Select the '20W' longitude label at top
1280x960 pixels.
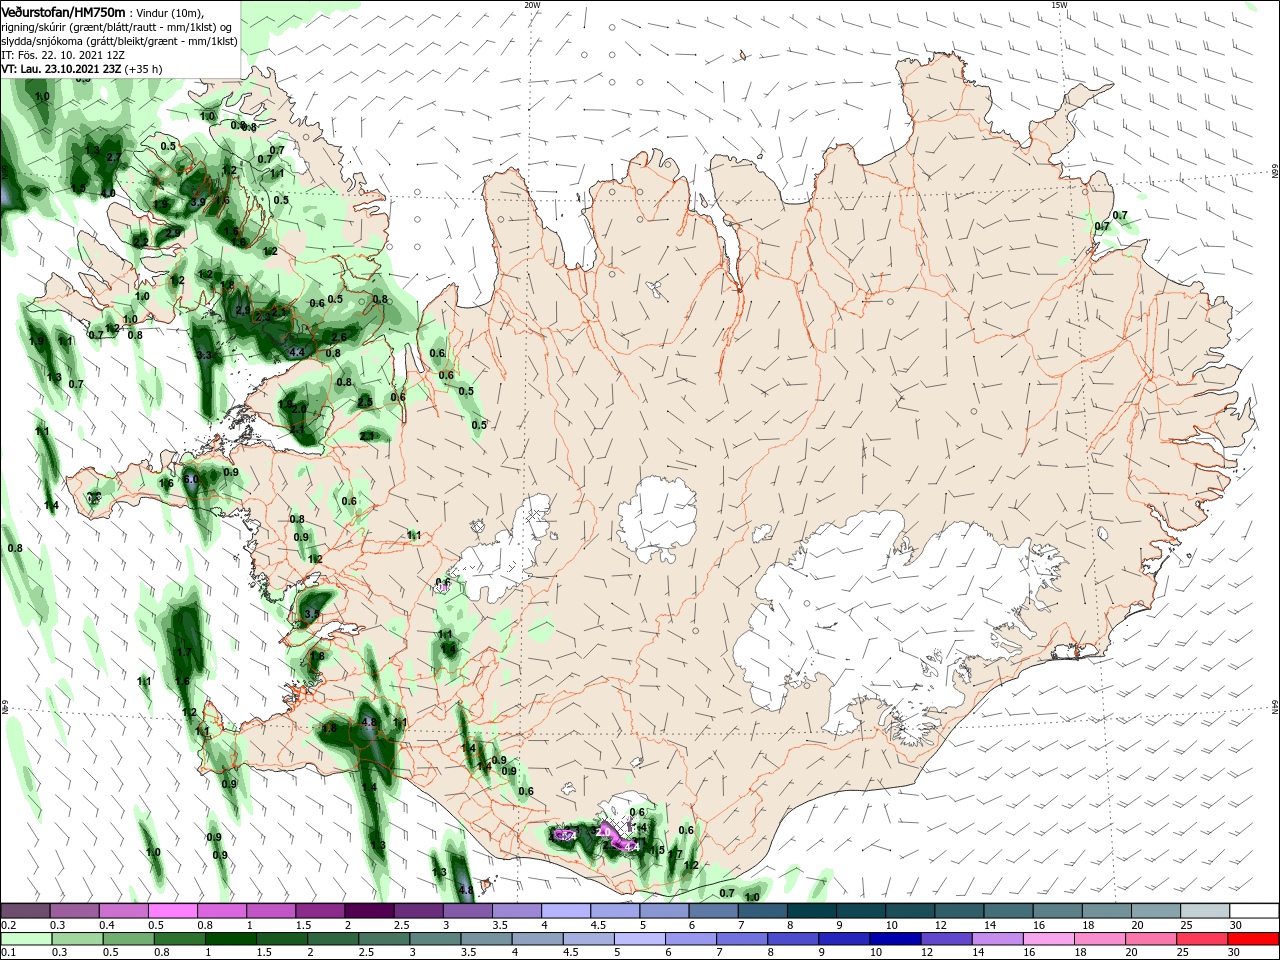coord(532,5)
